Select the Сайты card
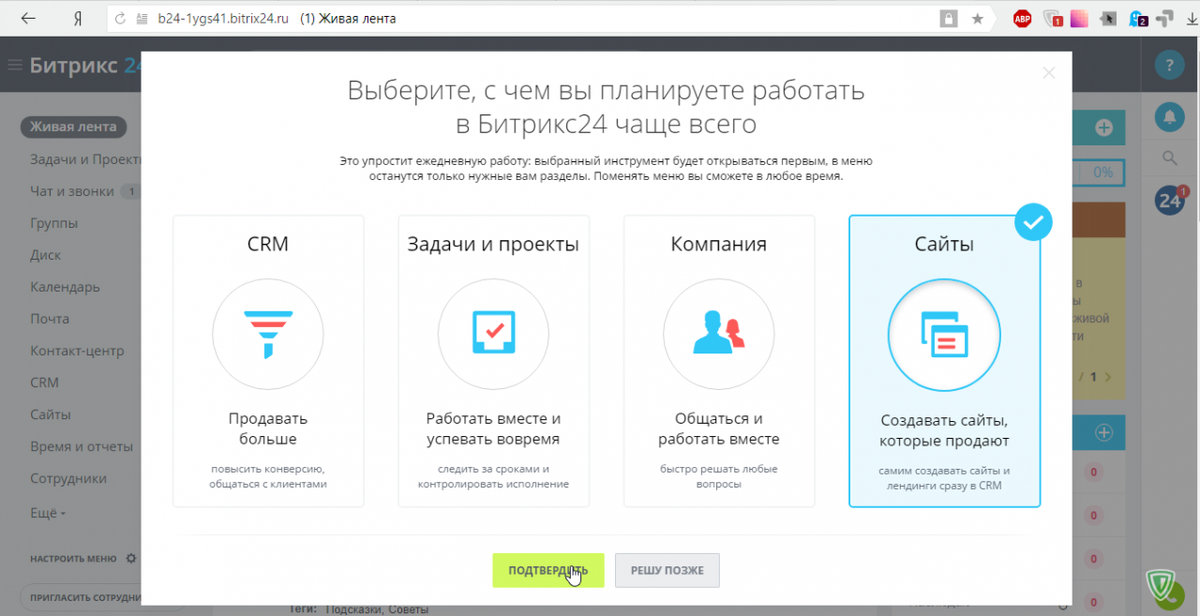Viewport: 1200px width, 616px height. 944,361
